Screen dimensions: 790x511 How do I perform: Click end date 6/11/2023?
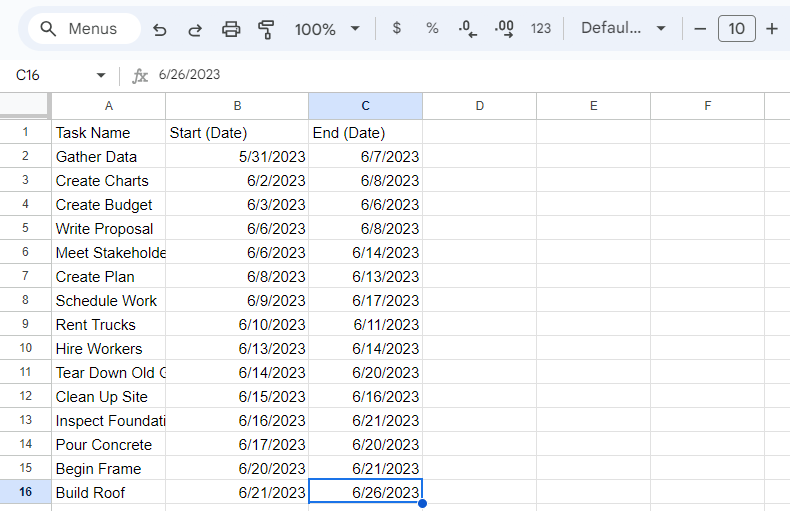click(365, 324)
